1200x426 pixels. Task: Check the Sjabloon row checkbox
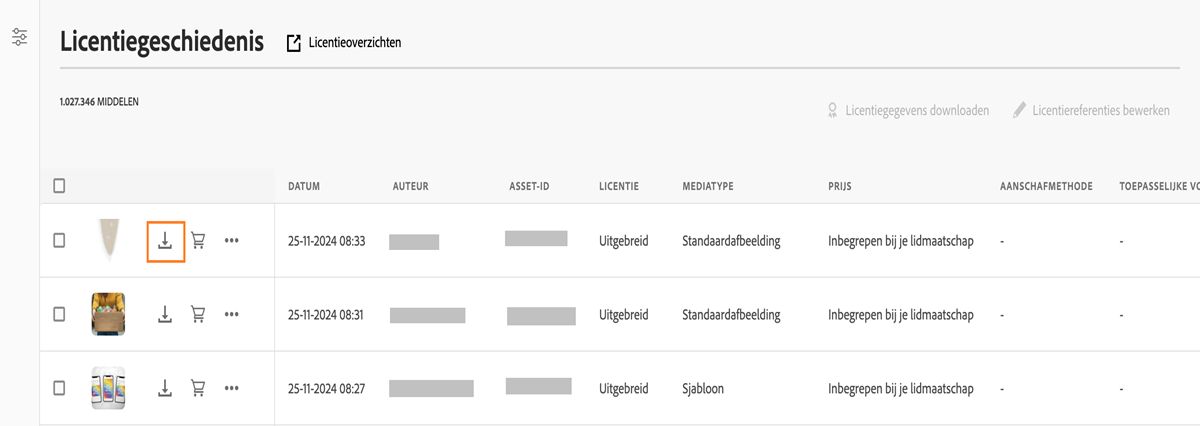pos(59,388)
